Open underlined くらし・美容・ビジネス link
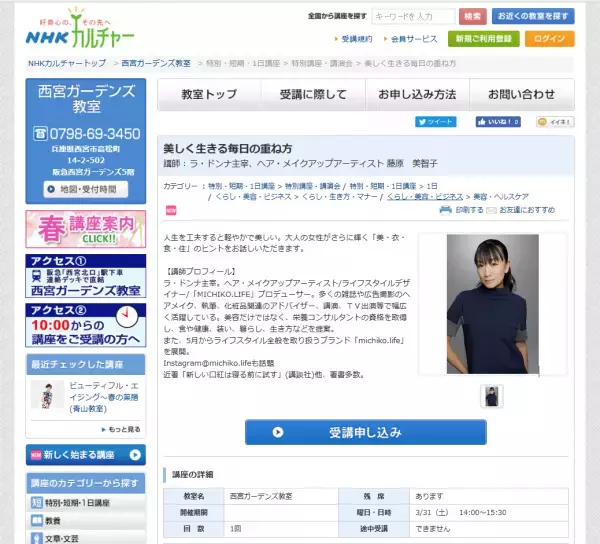The height and width of the screenshot is (544, 600). pos(425,197)
